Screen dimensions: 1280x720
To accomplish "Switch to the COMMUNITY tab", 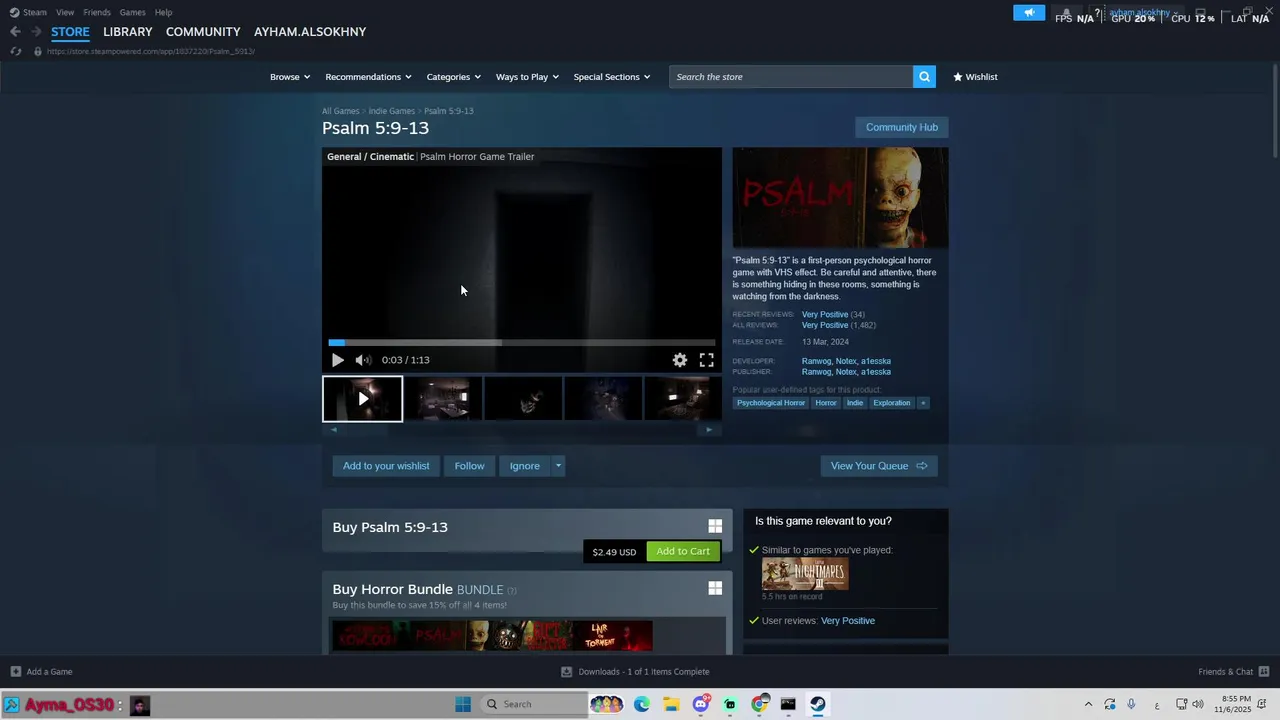I will tap(203, 32).
